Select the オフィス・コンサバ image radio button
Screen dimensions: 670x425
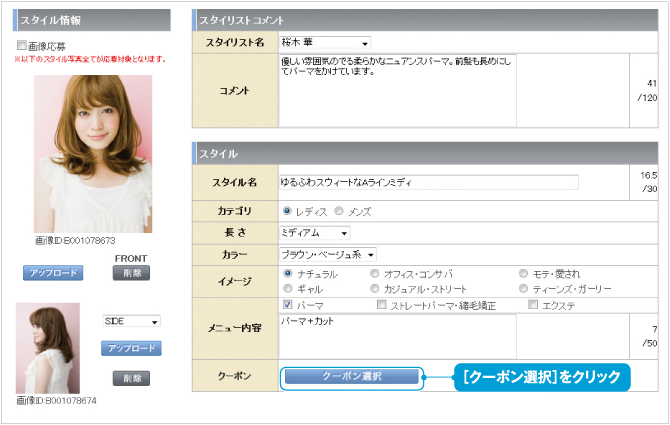tap(375, 273)
